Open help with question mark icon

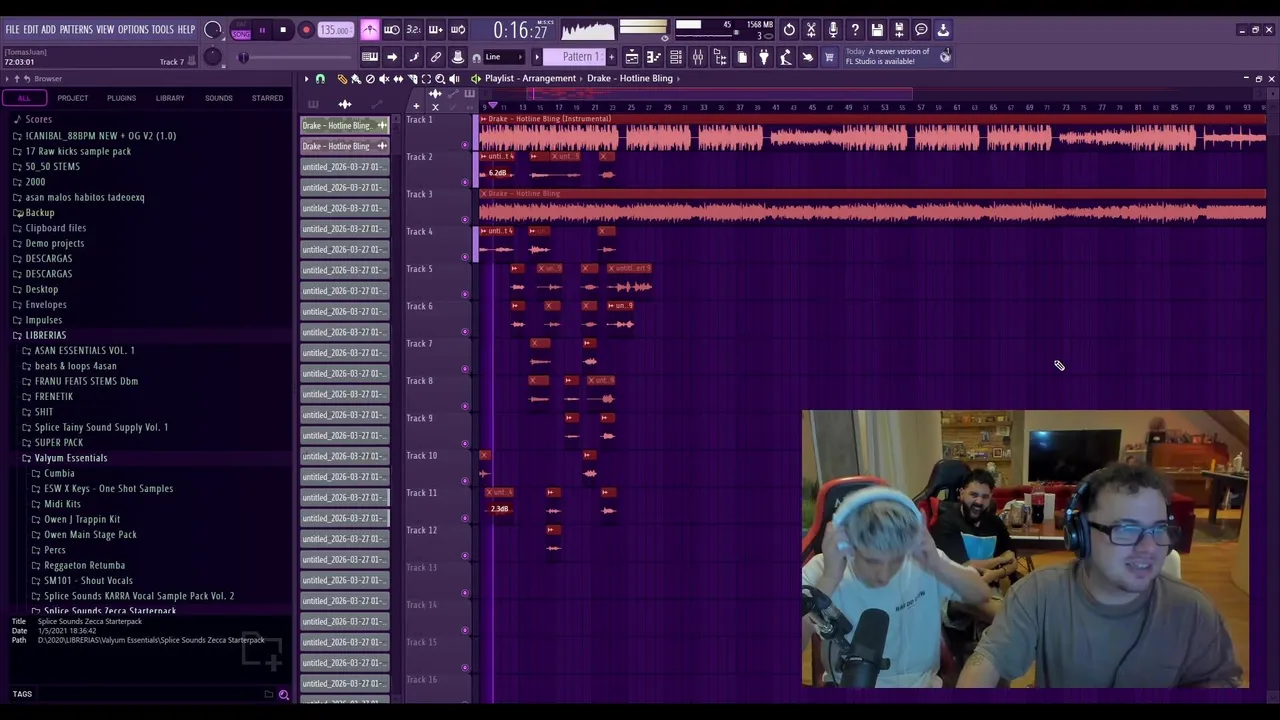[x=855, y=30]
